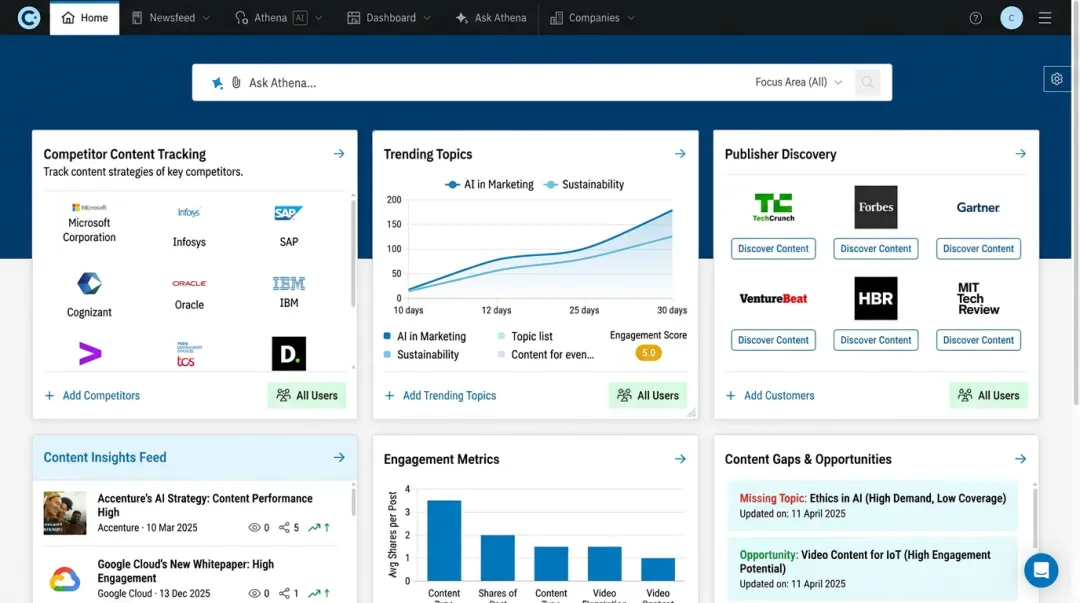The height and width of the screenshot is (603, 1080).
Task: Open Accenture's AI Strategy article thumbnail
Action: (65, 513)
